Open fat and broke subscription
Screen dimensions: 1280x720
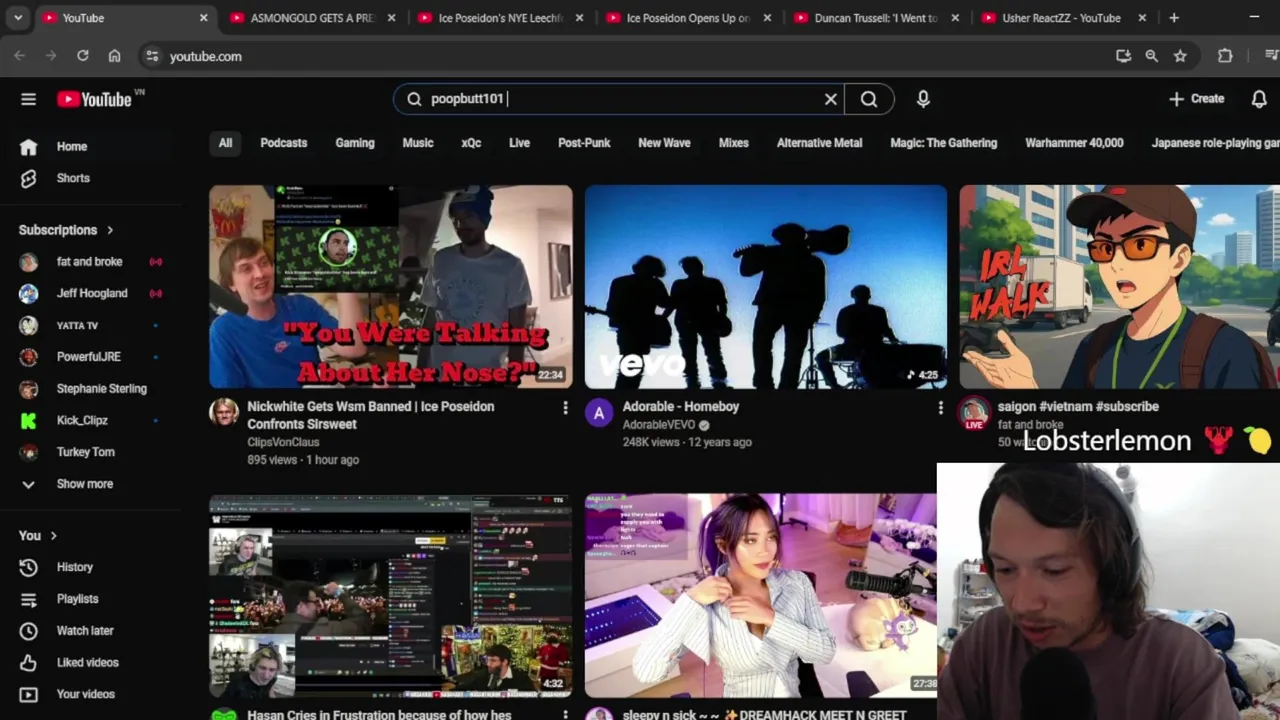(90, 262)
